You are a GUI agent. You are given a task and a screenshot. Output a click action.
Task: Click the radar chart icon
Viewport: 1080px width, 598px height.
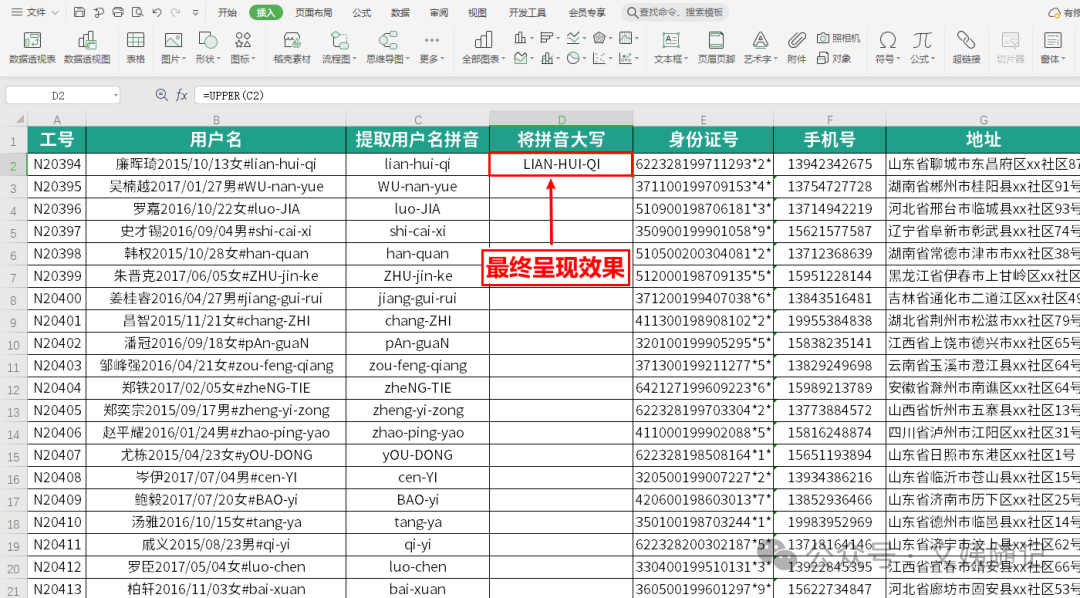point(600,37)
